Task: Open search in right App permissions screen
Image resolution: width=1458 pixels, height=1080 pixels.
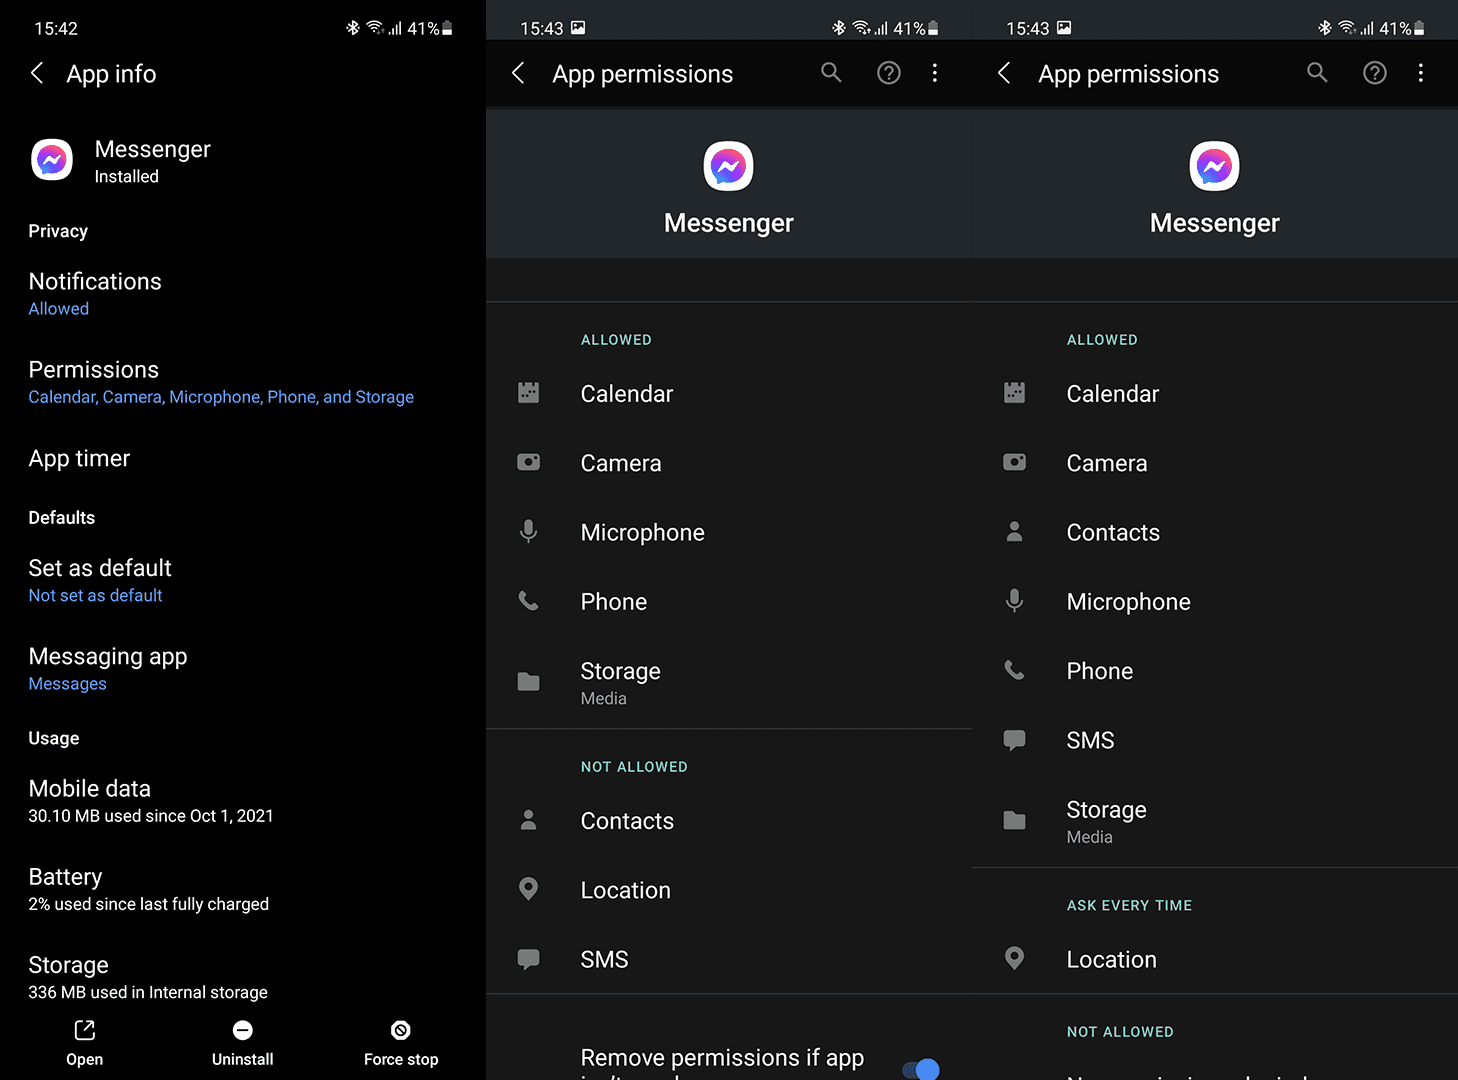Action: click(1317, 72)
